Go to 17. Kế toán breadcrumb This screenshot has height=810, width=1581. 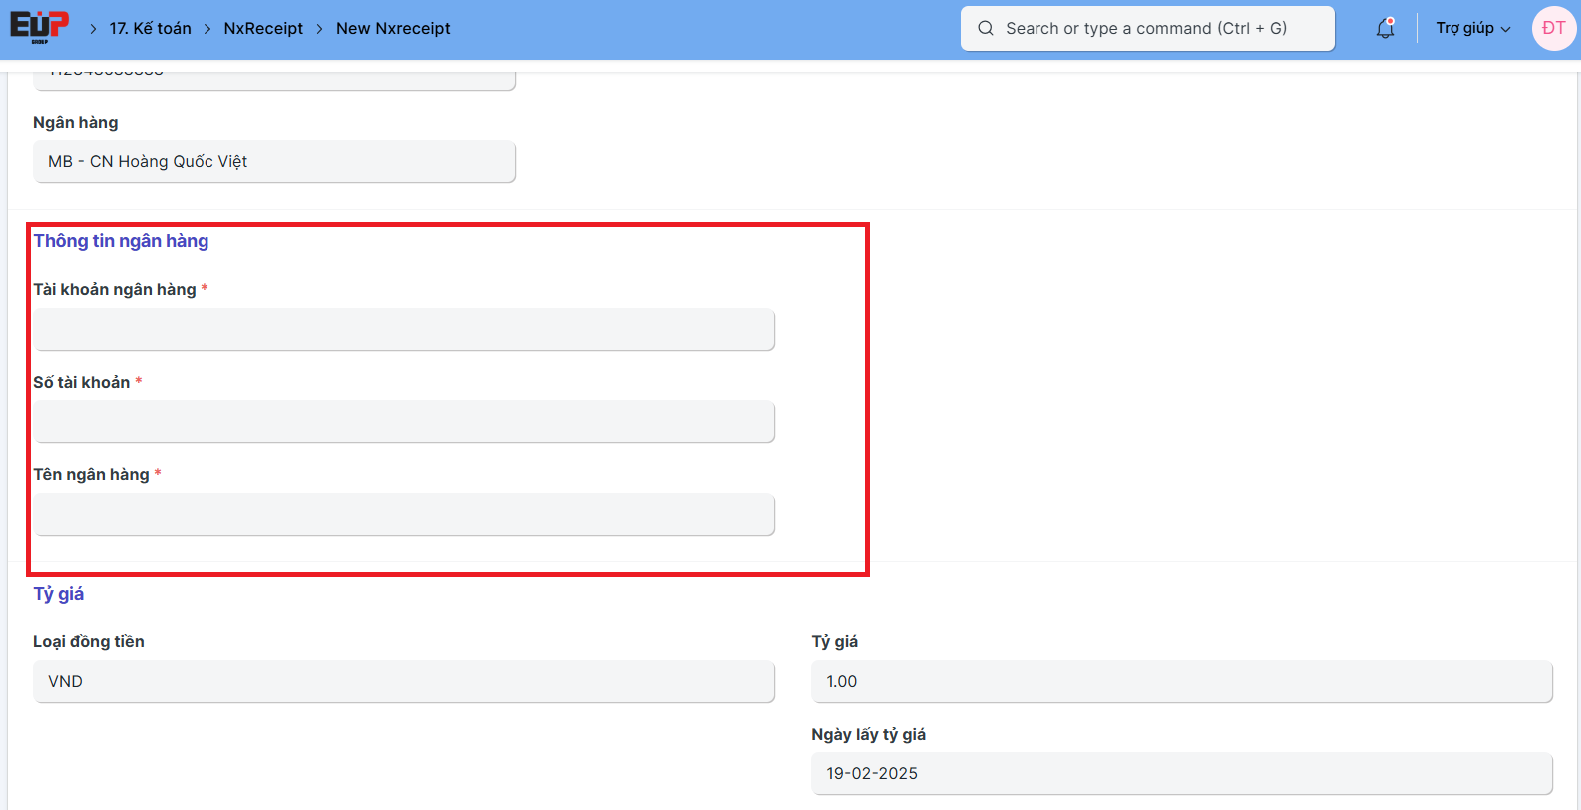[150, 29]
